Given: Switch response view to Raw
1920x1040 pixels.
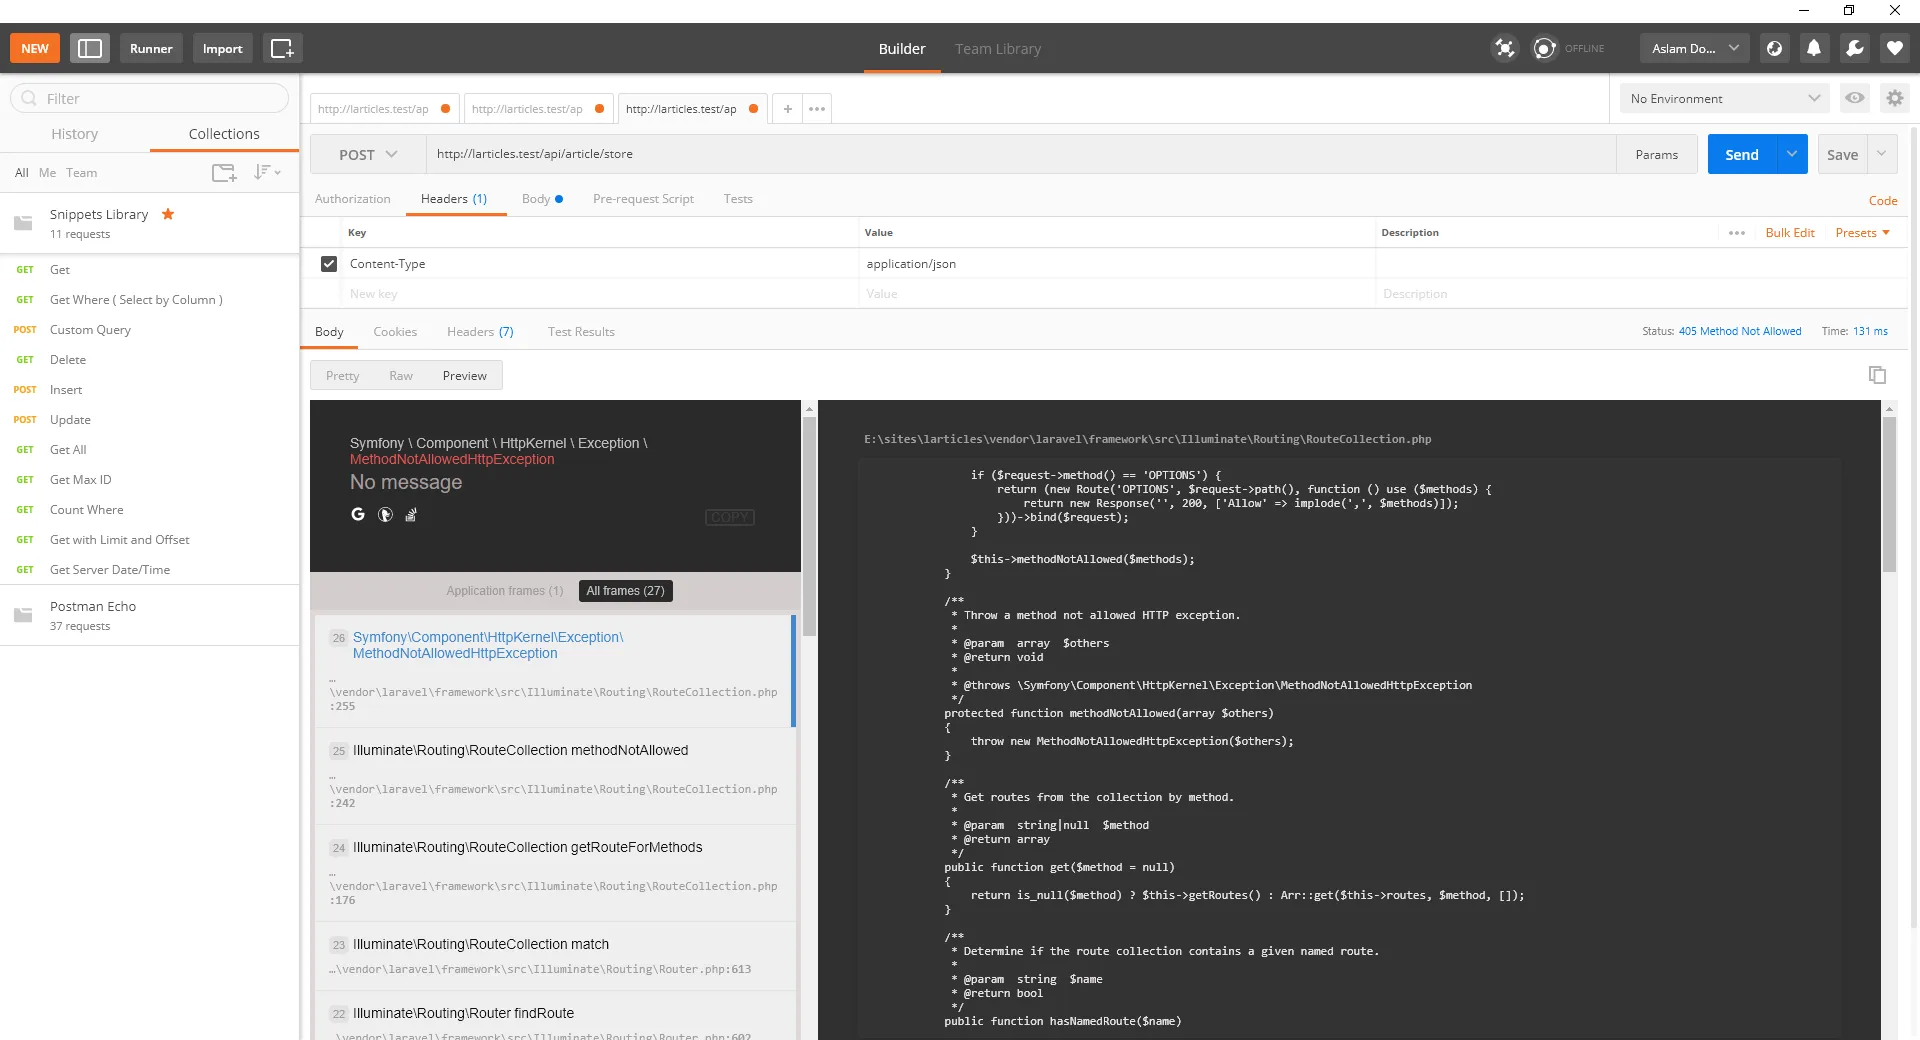Looking at the screenshot, I should click(x=401, y=376).
